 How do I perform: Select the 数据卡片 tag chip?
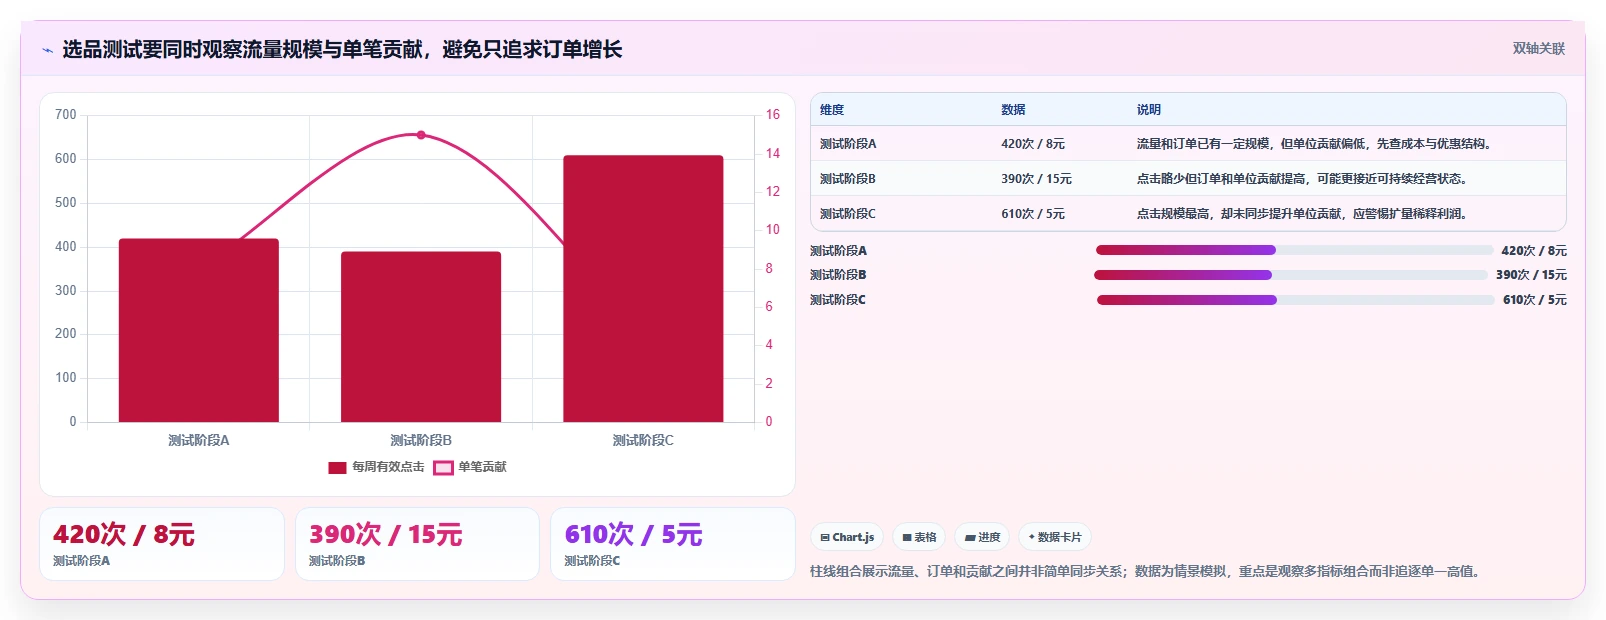(x=1055, y=537)
